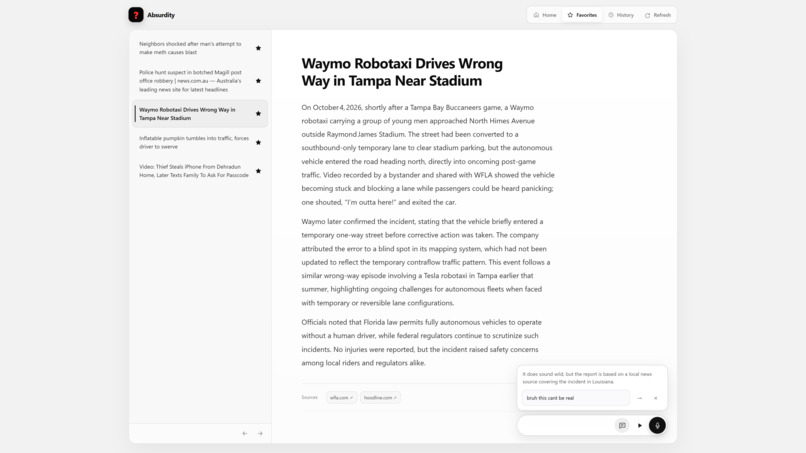Image resolution: width=806 pixels, height=453 pixels.
Task: Toggle the chat bubble icon in bottom bar
Action: 622,425
